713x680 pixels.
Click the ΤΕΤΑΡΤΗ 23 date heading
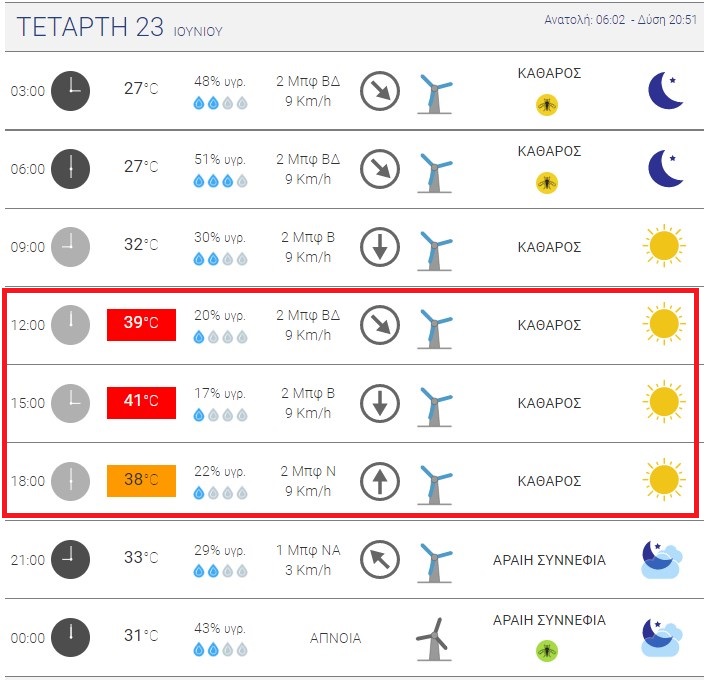(90, 26)
